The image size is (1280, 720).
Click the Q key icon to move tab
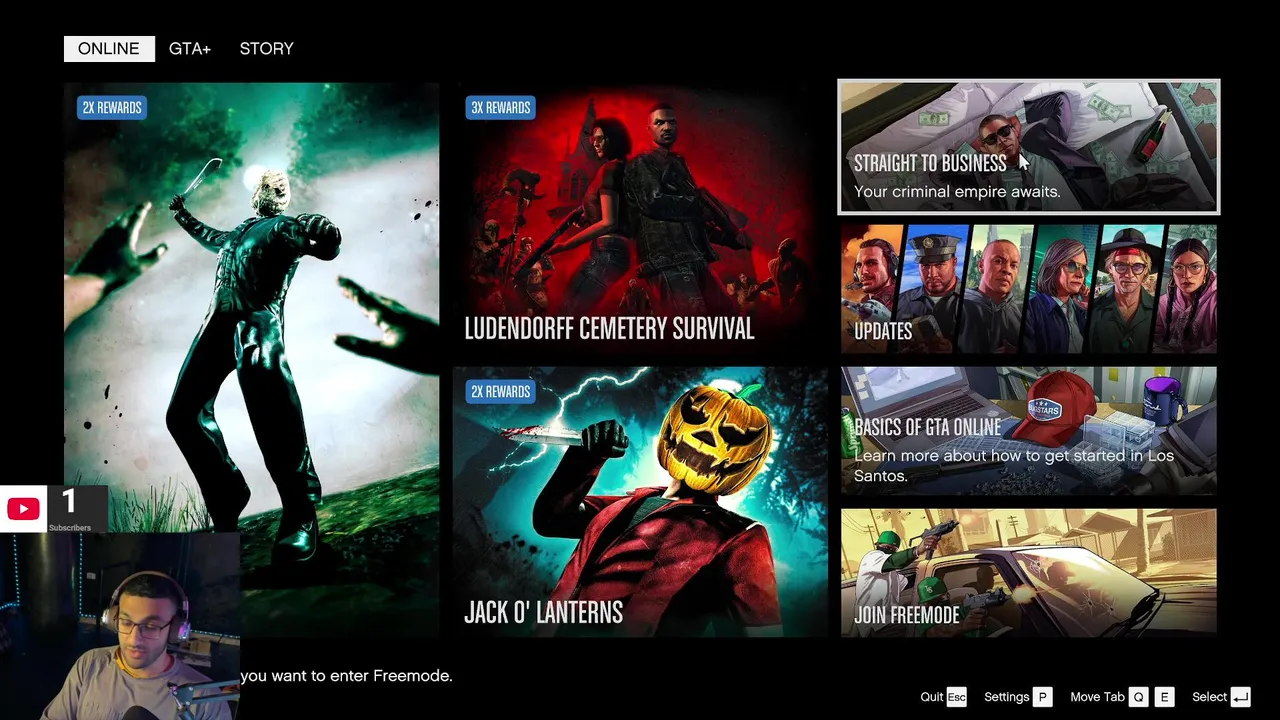click(1139, 697)
